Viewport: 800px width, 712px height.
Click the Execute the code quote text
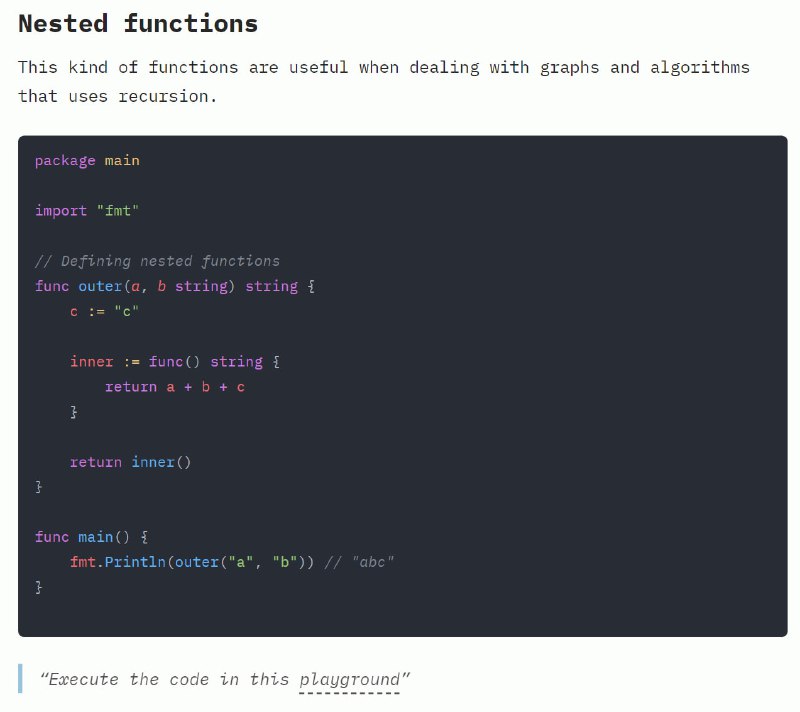[x=225, y=680]
